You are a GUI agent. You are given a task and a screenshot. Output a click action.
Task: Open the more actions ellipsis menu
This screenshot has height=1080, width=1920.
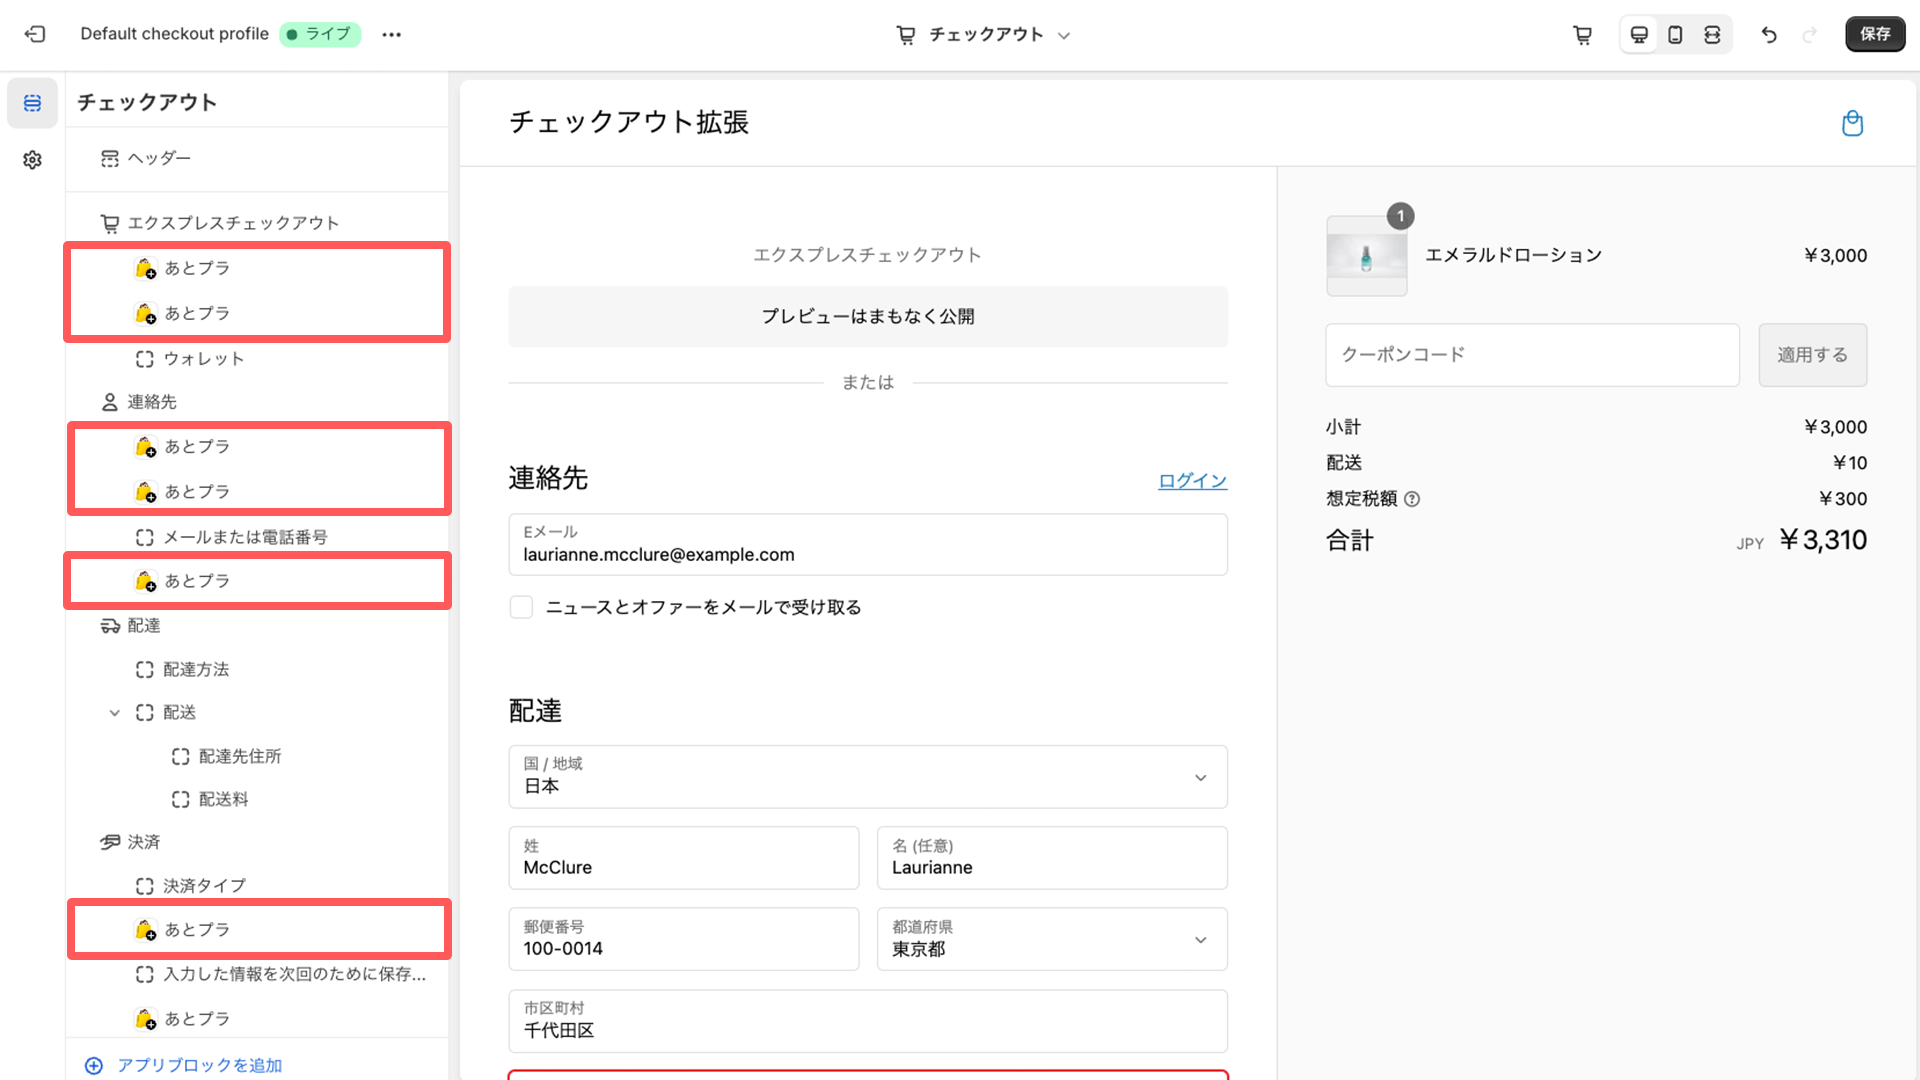(x=391, y=34)
